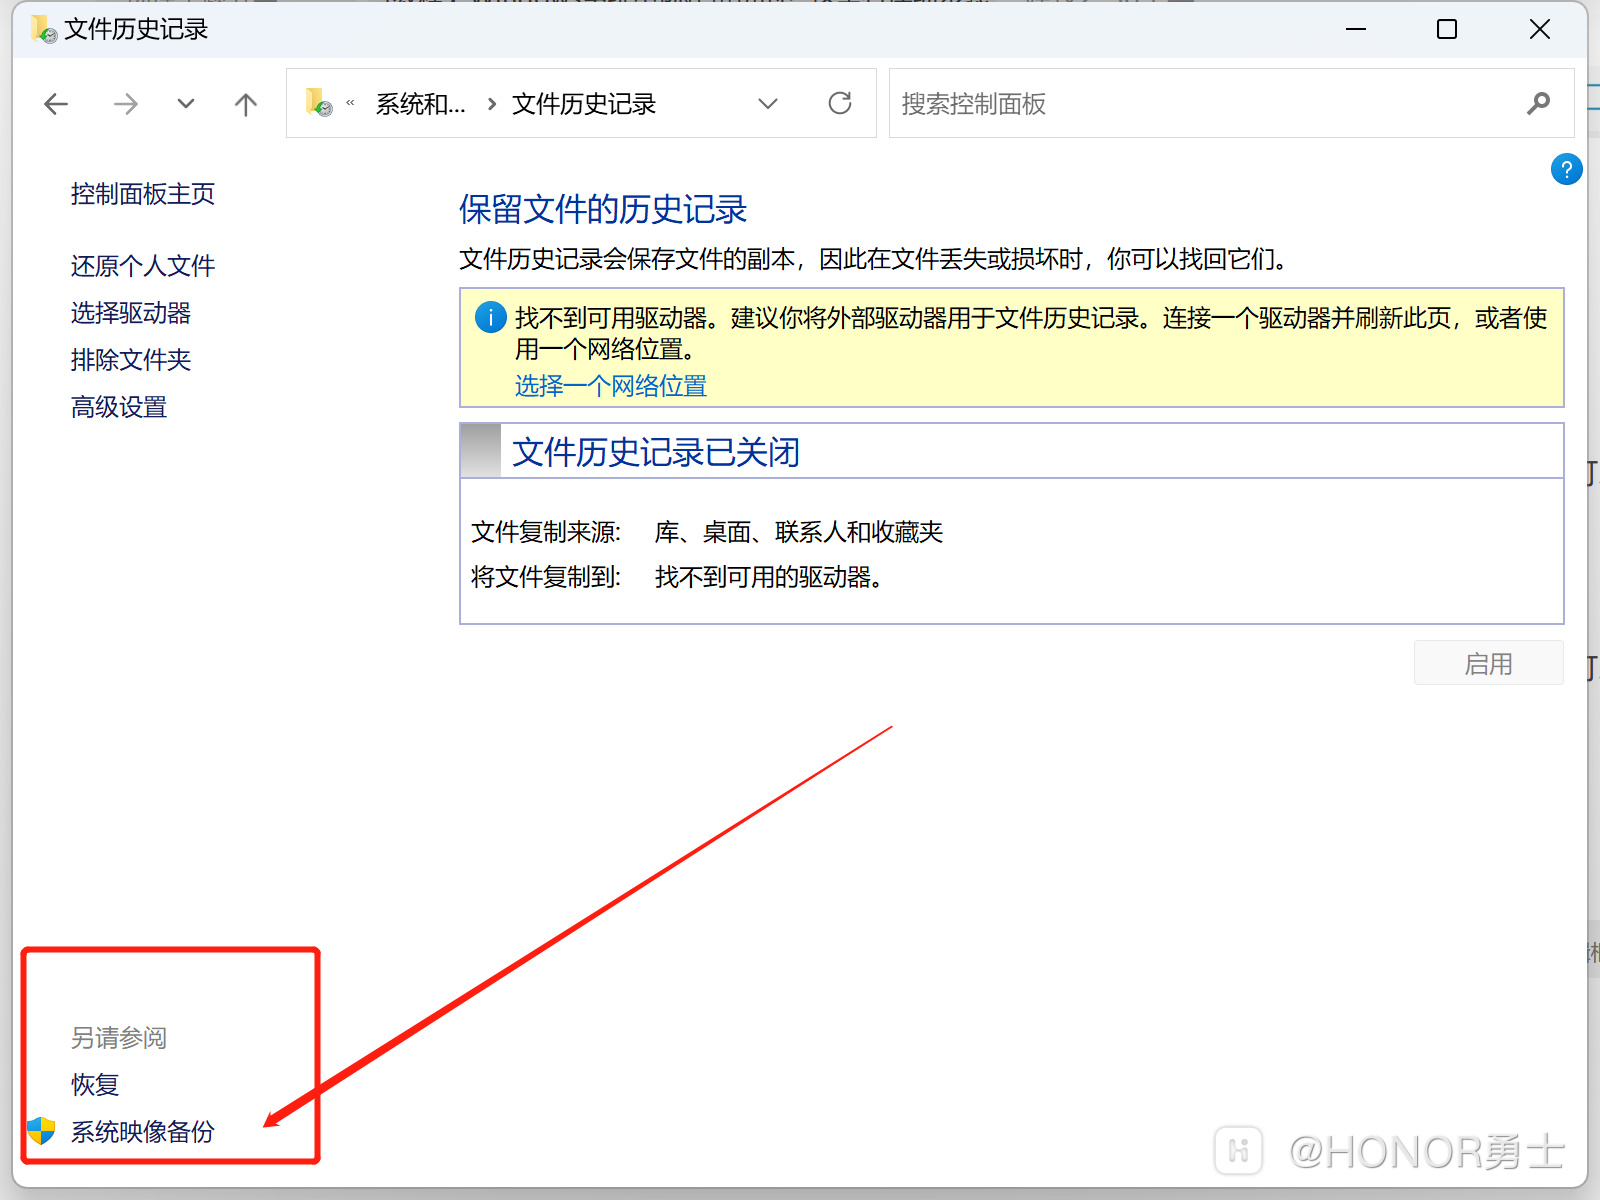Open 控制面板主页 in the sidebar

point(142,194)
